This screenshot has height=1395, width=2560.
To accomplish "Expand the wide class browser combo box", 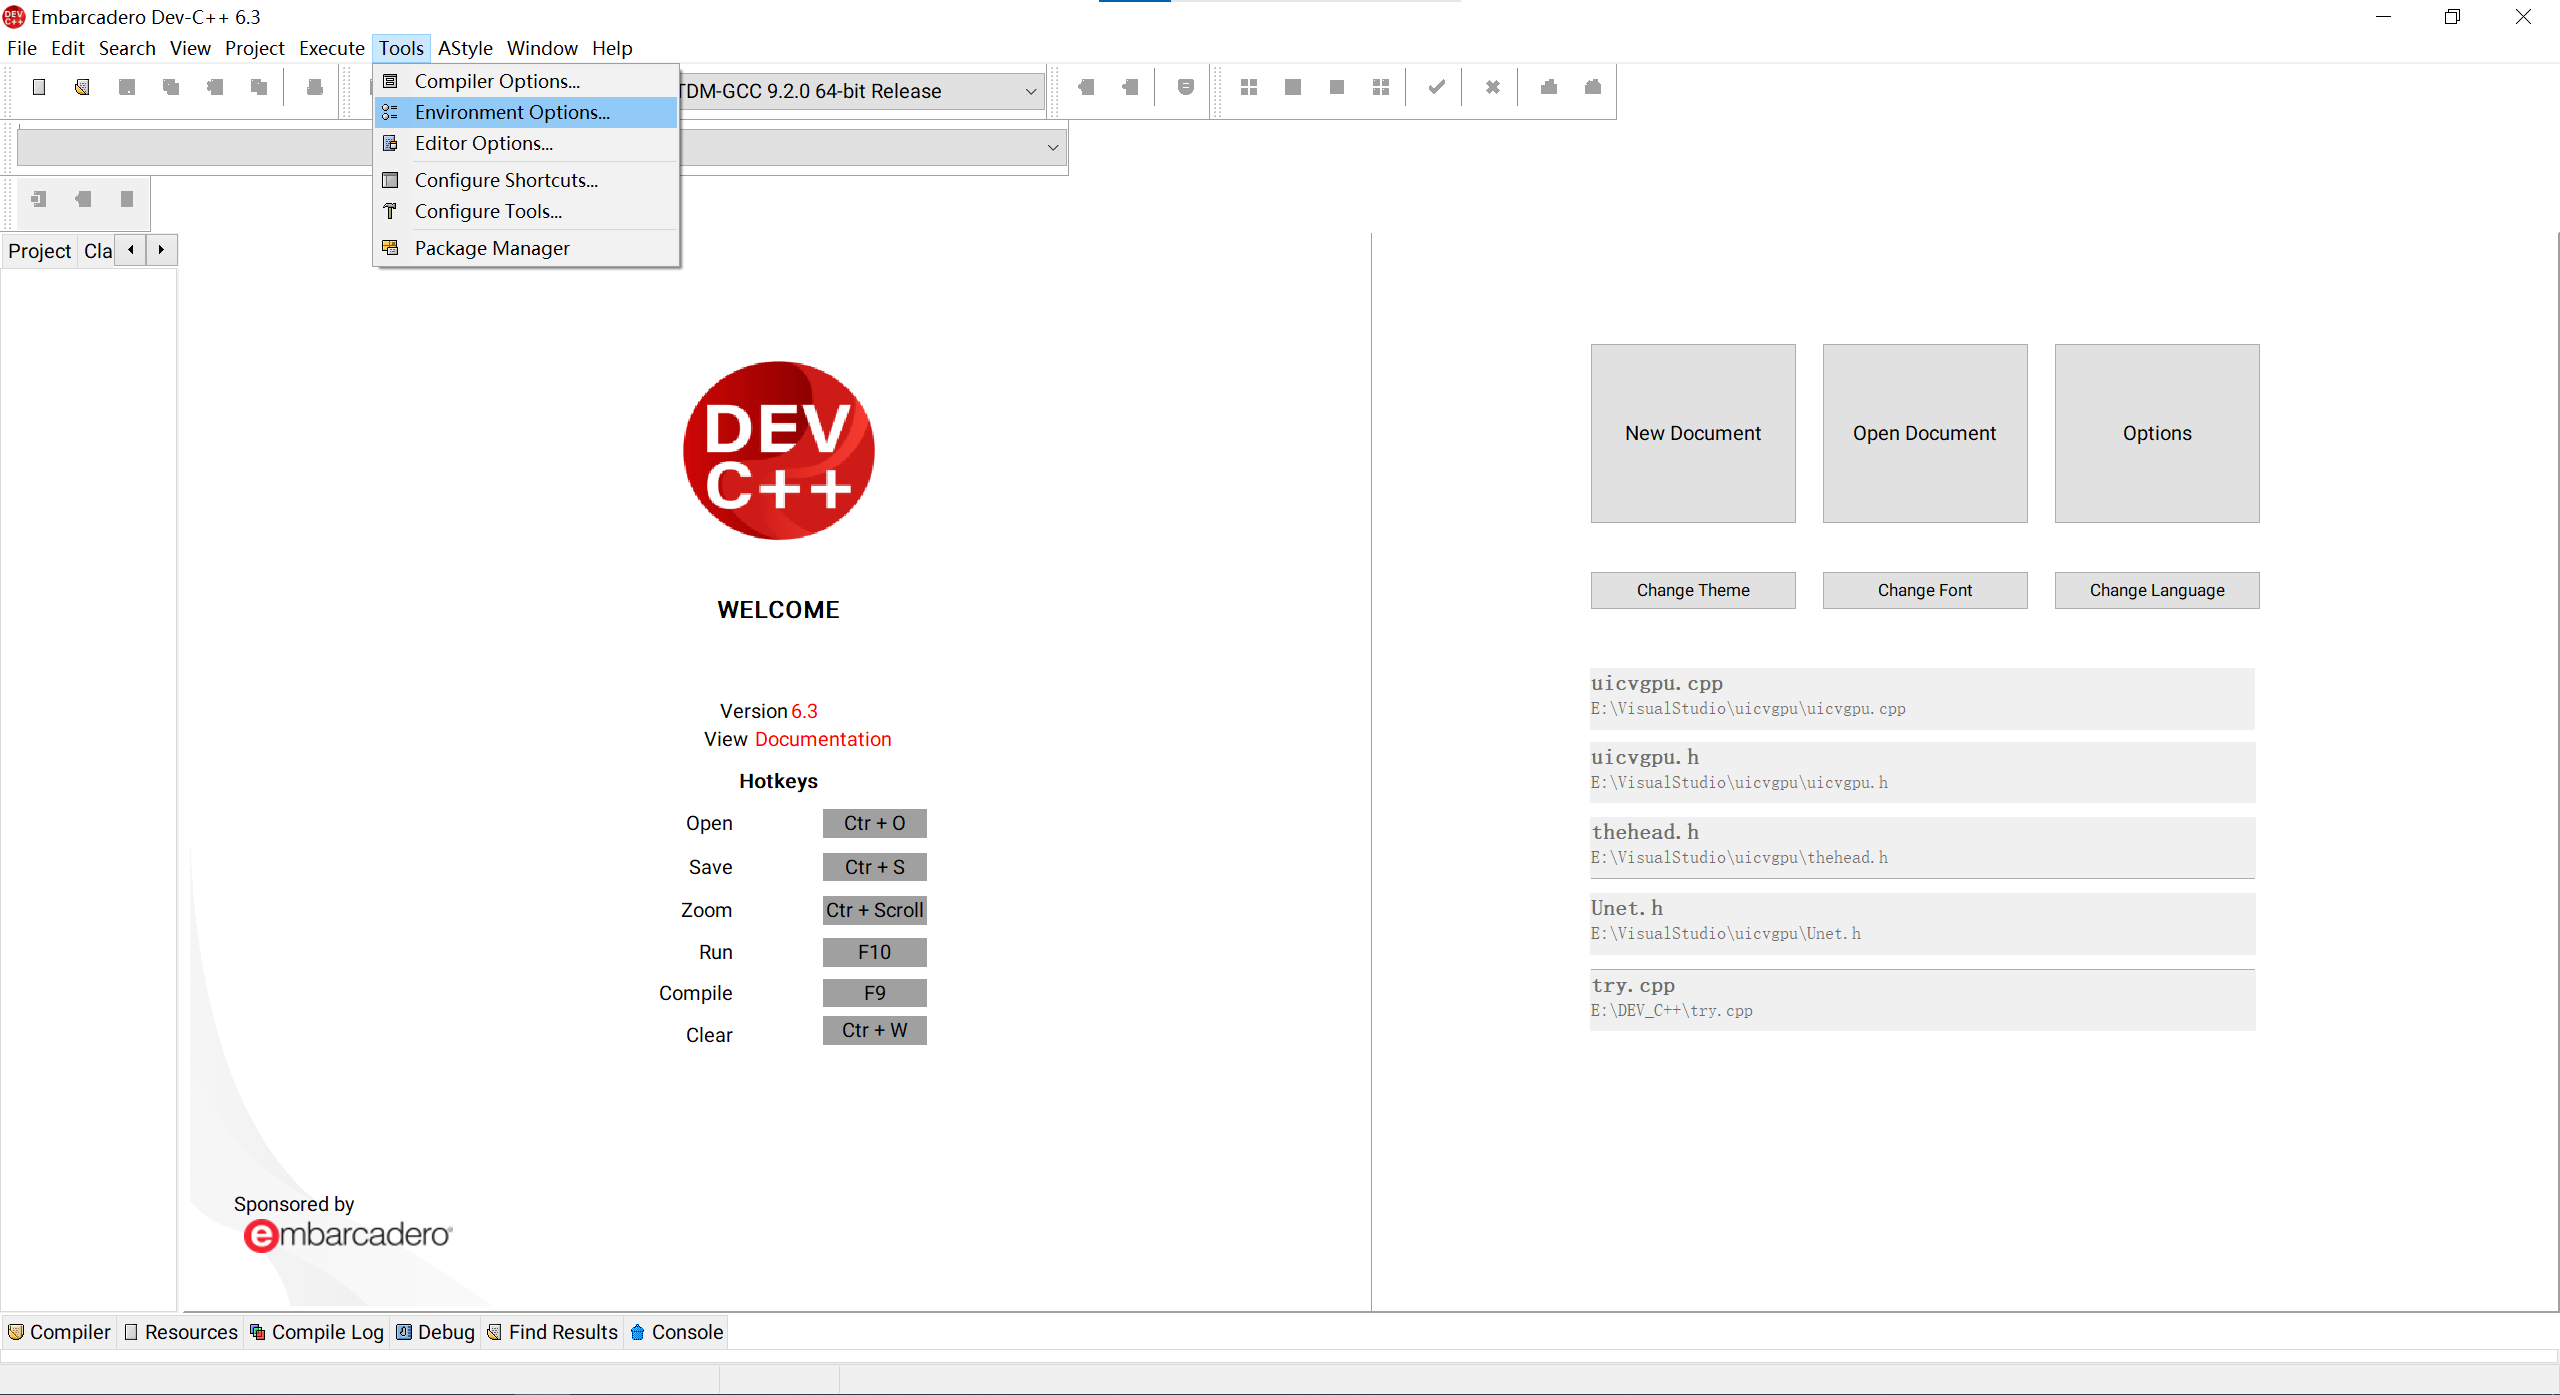I will (1052, 147).
